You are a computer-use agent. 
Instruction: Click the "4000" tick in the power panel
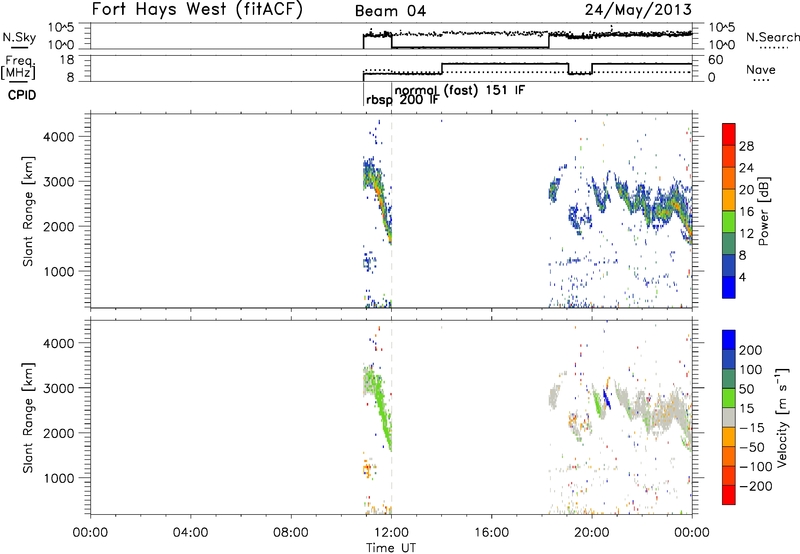(x=58, y=137)
